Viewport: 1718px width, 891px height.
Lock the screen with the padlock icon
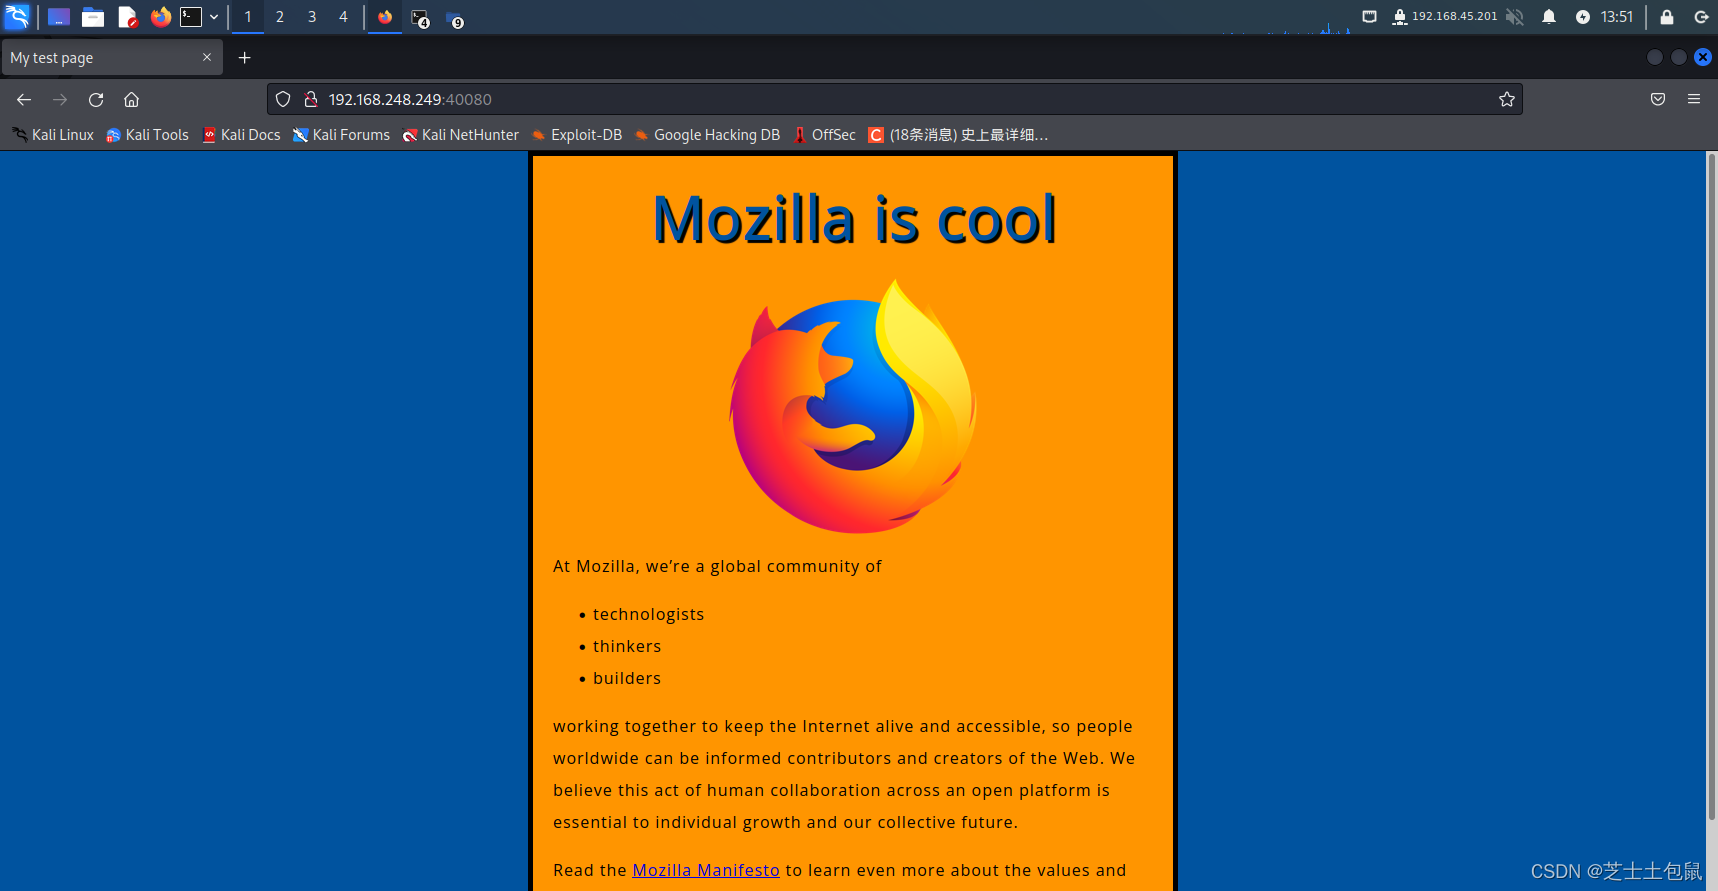(x=1667, y=17)
